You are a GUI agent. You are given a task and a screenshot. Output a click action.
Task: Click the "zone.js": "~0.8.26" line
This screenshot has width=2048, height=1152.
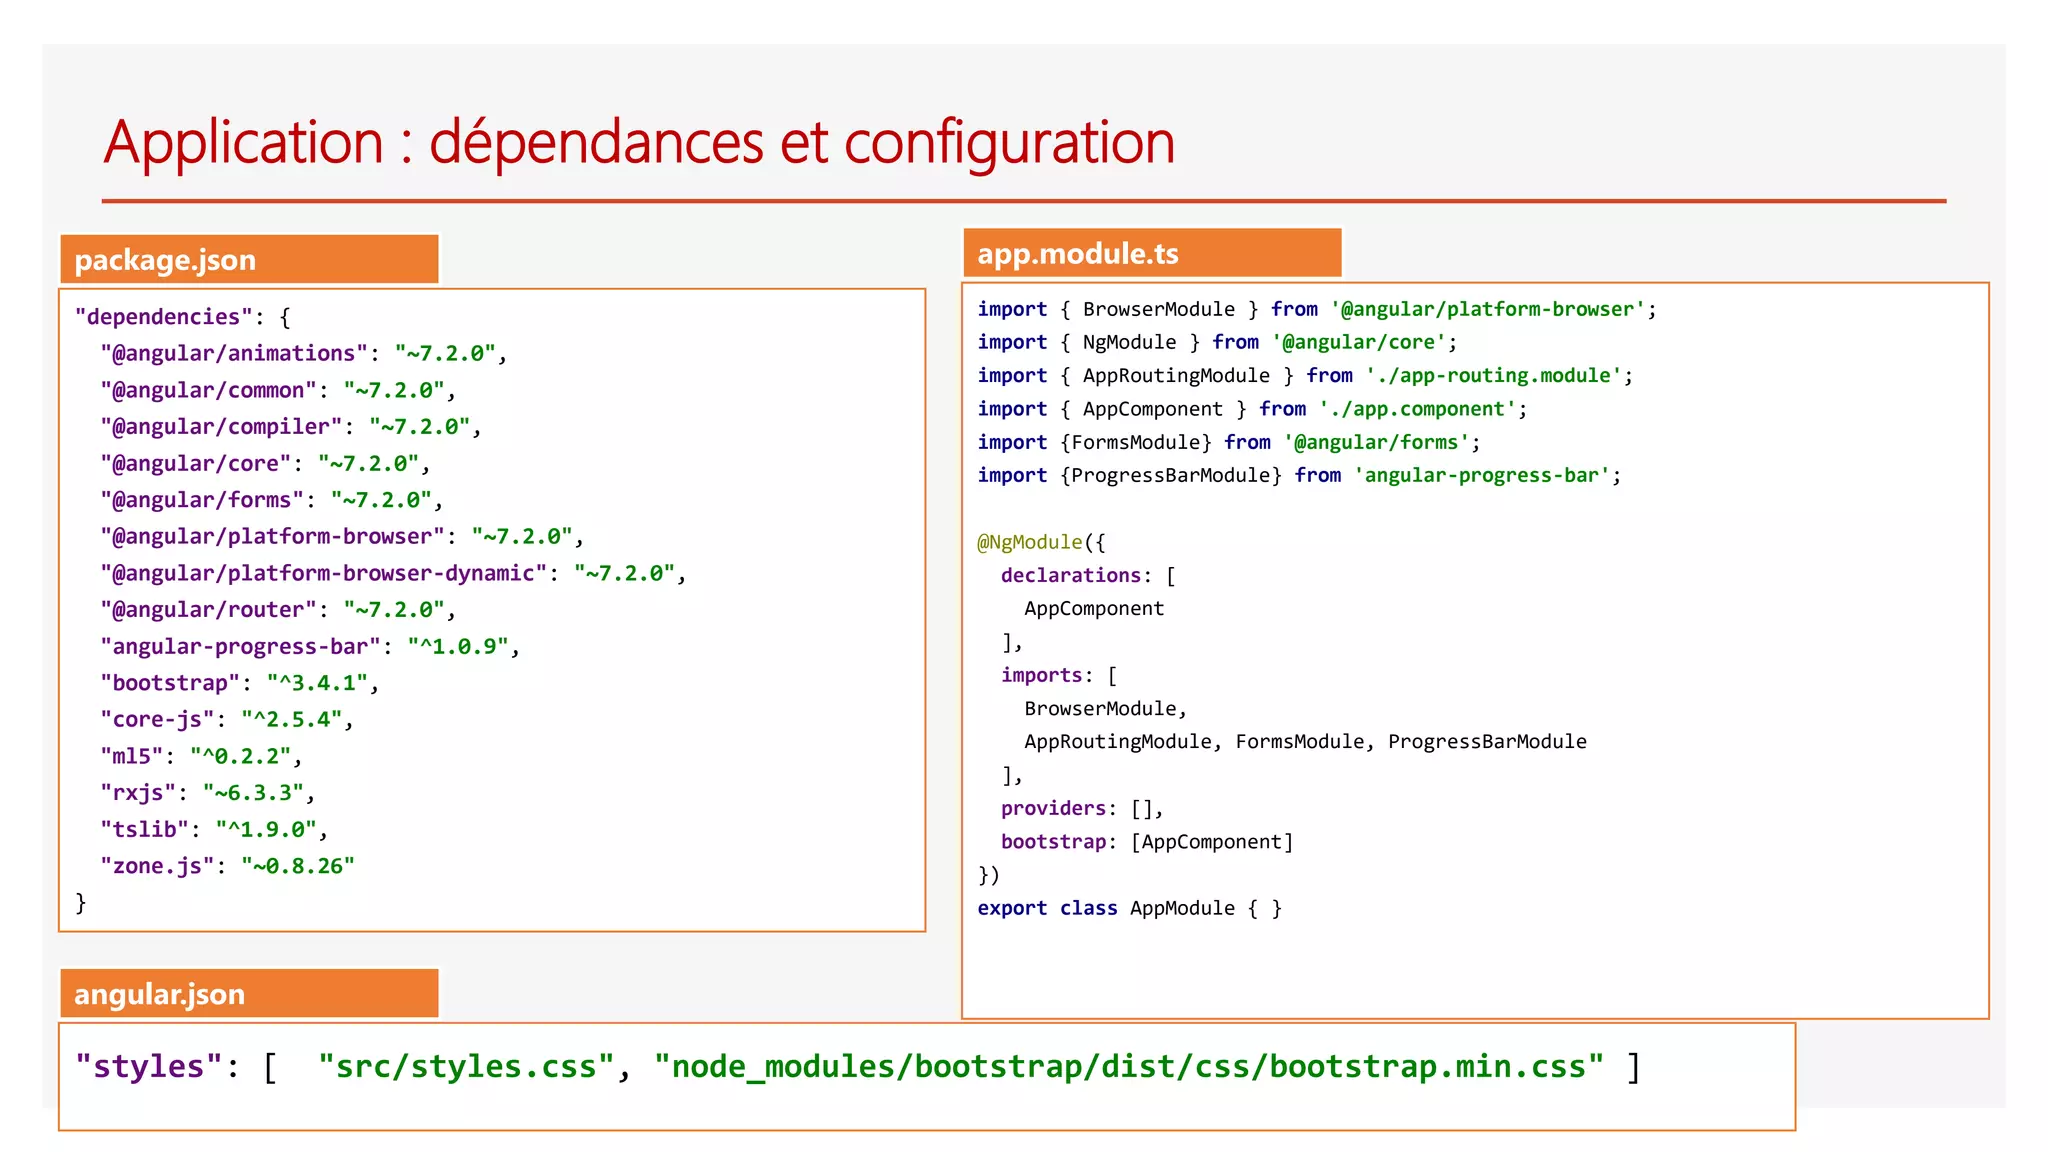(227, 866)
